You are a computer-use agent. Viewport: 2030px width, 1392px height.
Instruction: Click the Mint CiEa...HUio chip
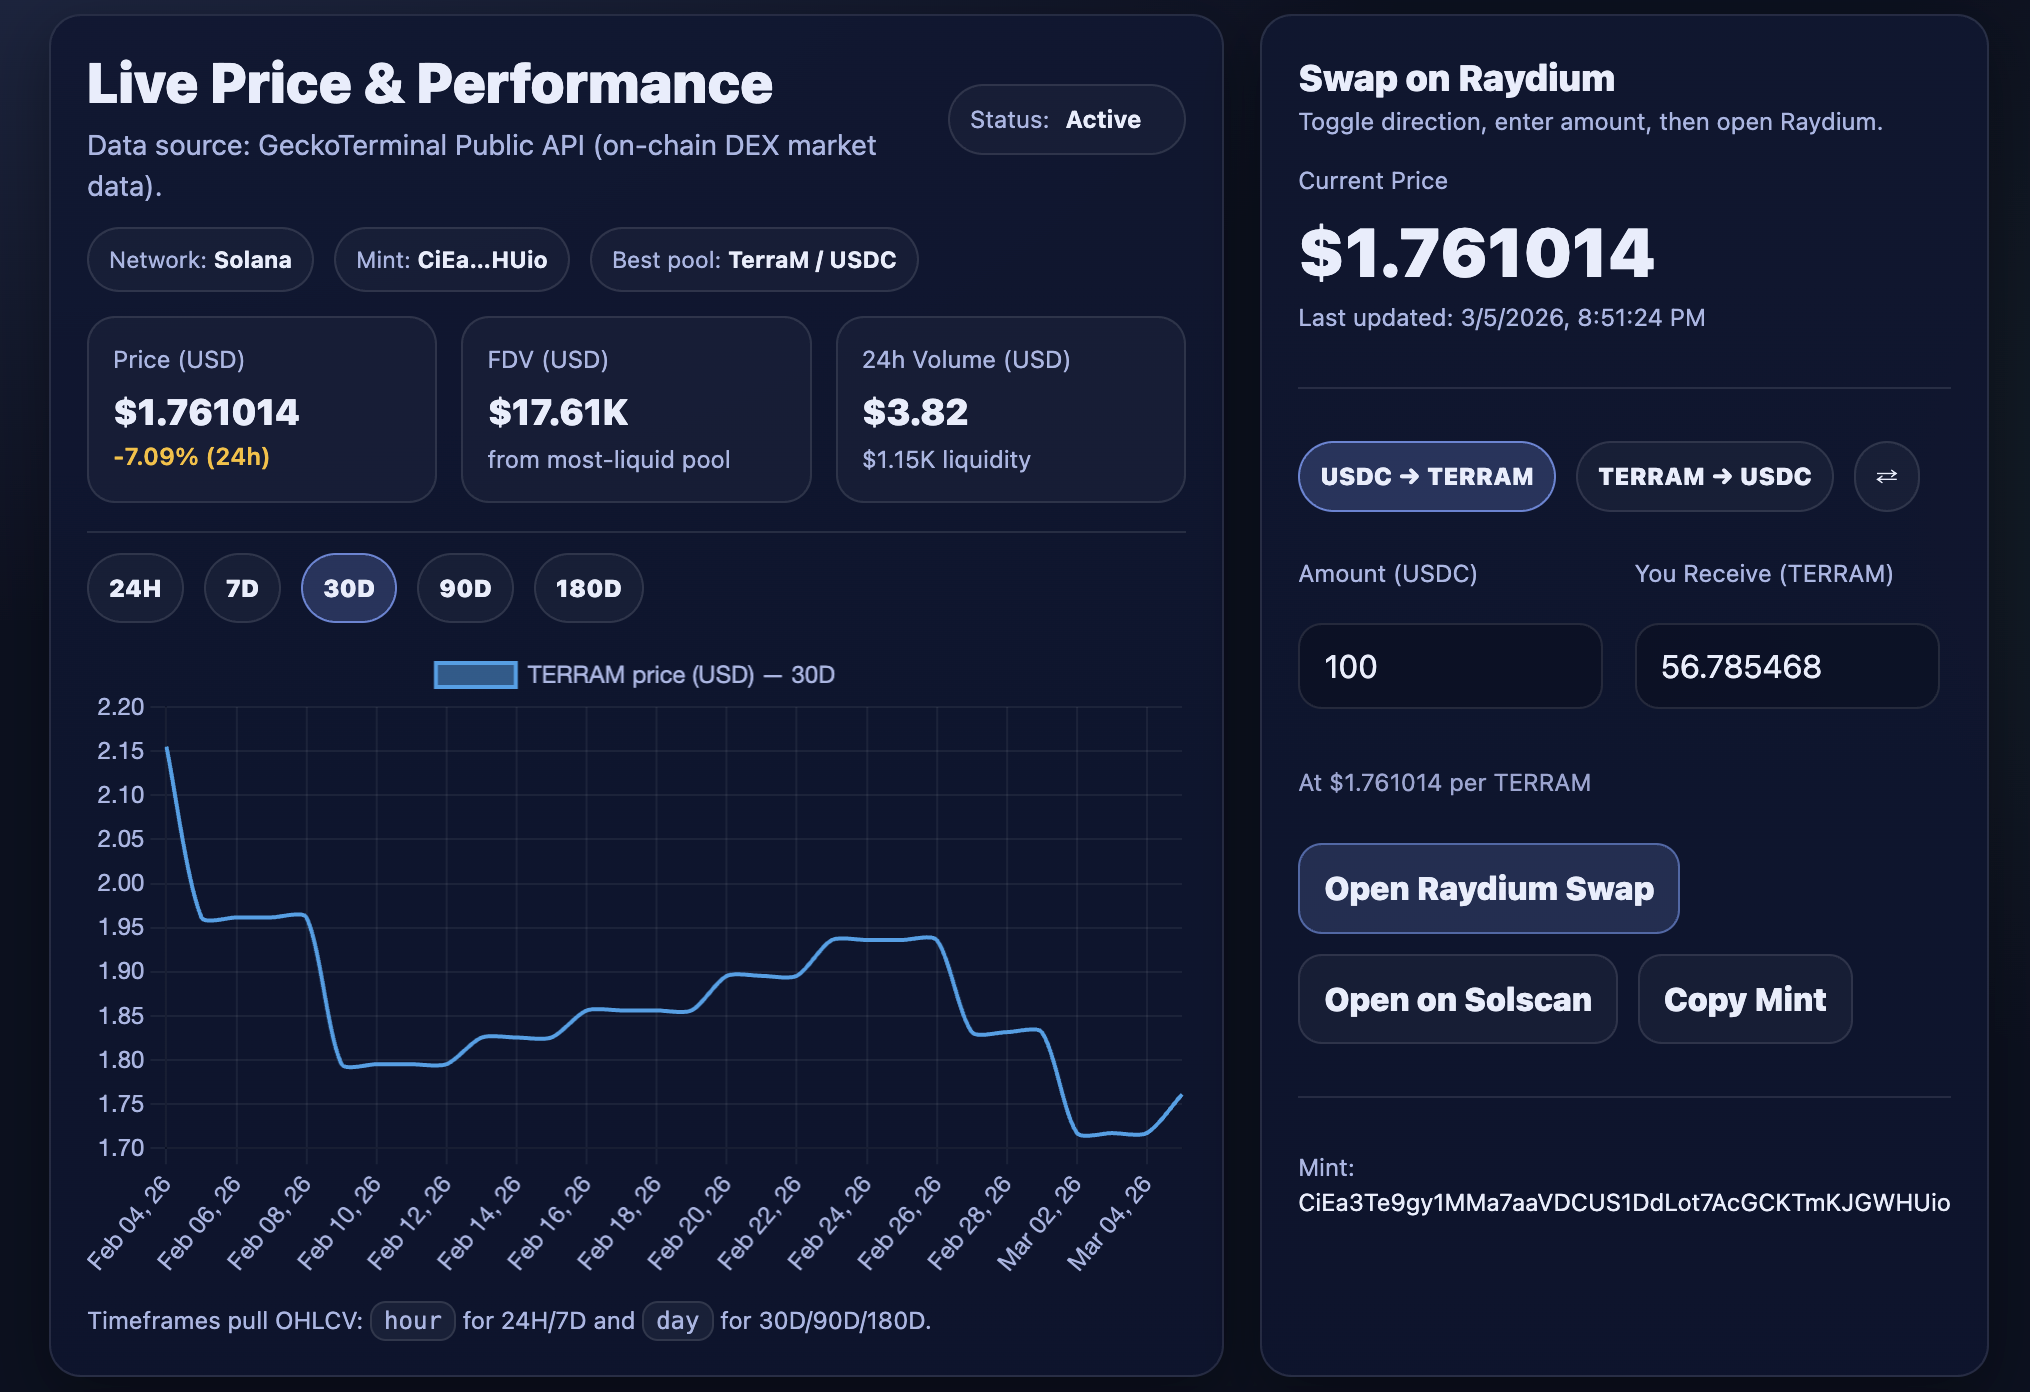[x=451, y=260]
